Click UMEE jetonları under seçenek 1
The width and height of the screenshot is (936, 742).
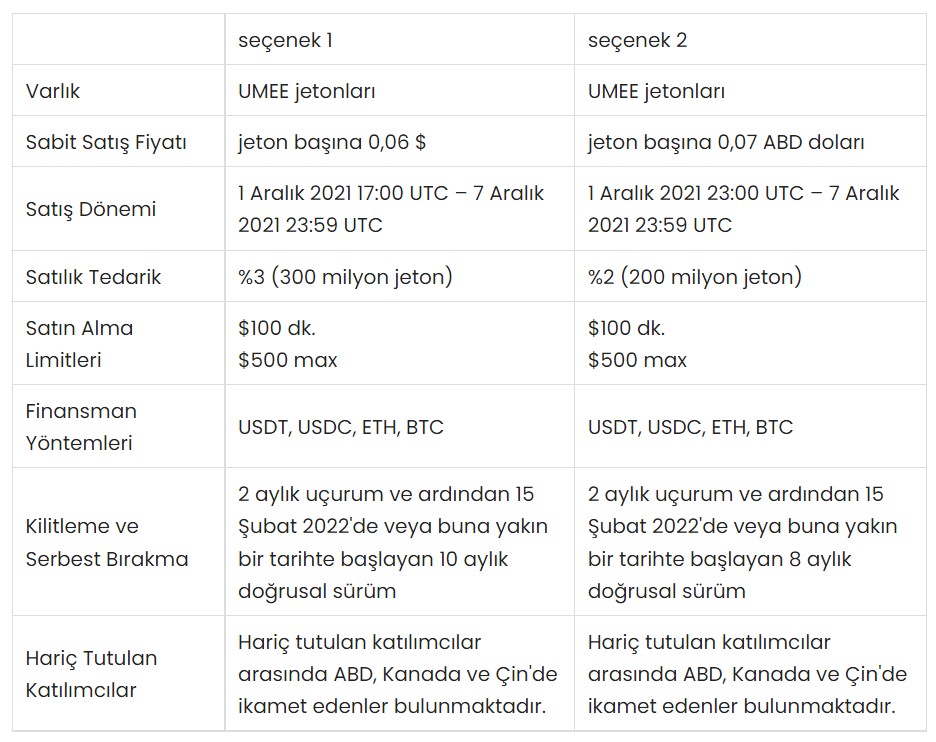point(306,91)
